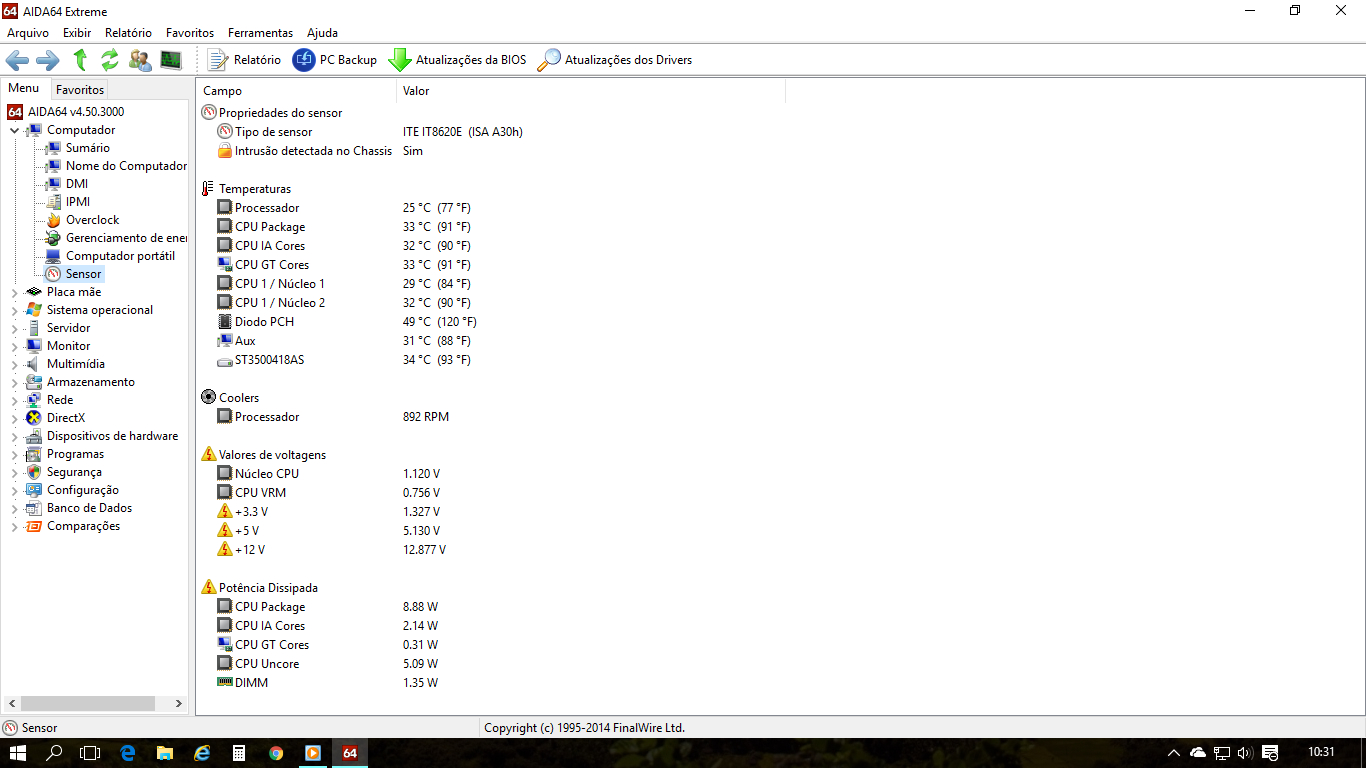Open Chrome from the taskbar
1366x768 pixels.
pos(276,753)
